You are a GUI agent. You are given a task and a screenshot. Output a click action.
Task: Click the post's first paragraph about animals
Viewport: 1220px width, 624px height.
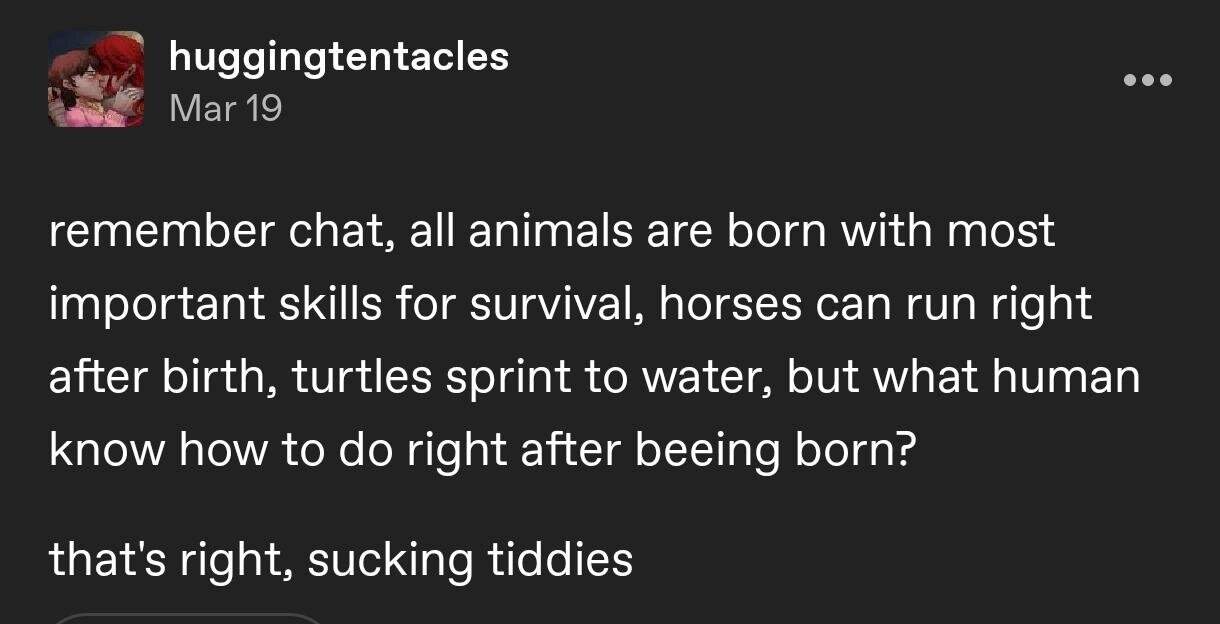595,341
